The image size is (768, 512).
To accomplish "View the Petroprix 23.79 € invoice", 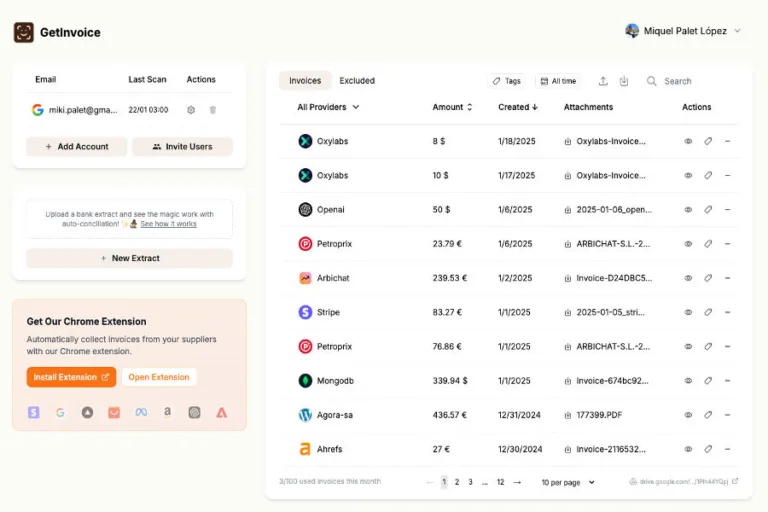I will point(688,244).
